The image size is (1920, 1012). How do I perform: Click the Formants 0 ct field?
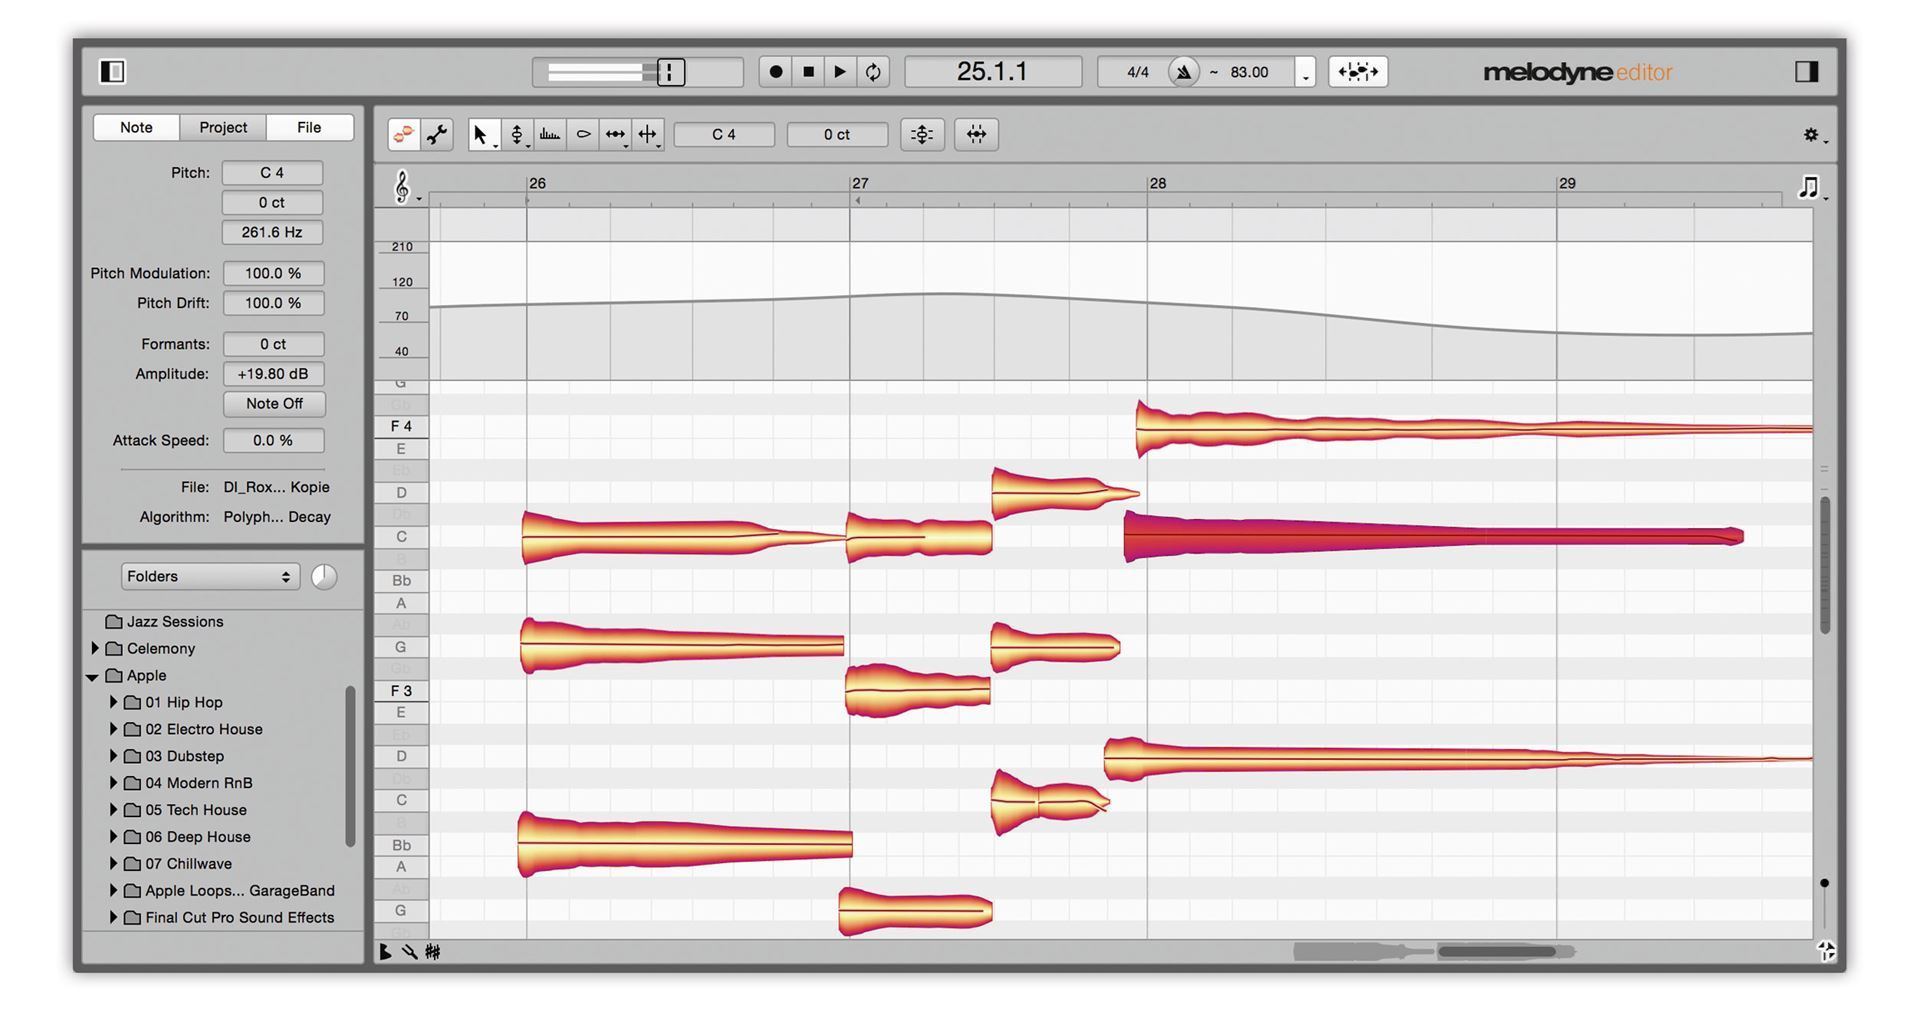(x=273, y=344)
